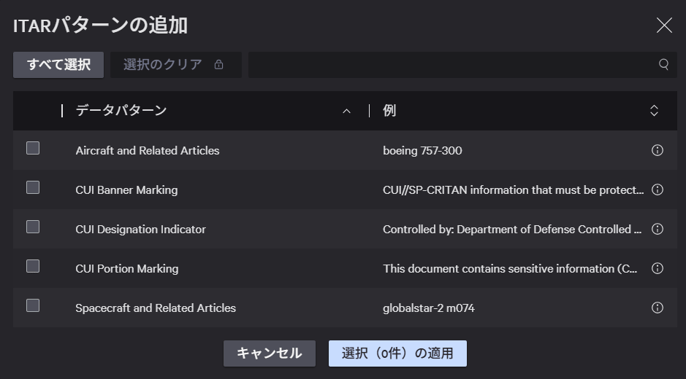Enable CUI Portion Marking checkbox
This screenshot has height=379, width=686.
[33, 266]
